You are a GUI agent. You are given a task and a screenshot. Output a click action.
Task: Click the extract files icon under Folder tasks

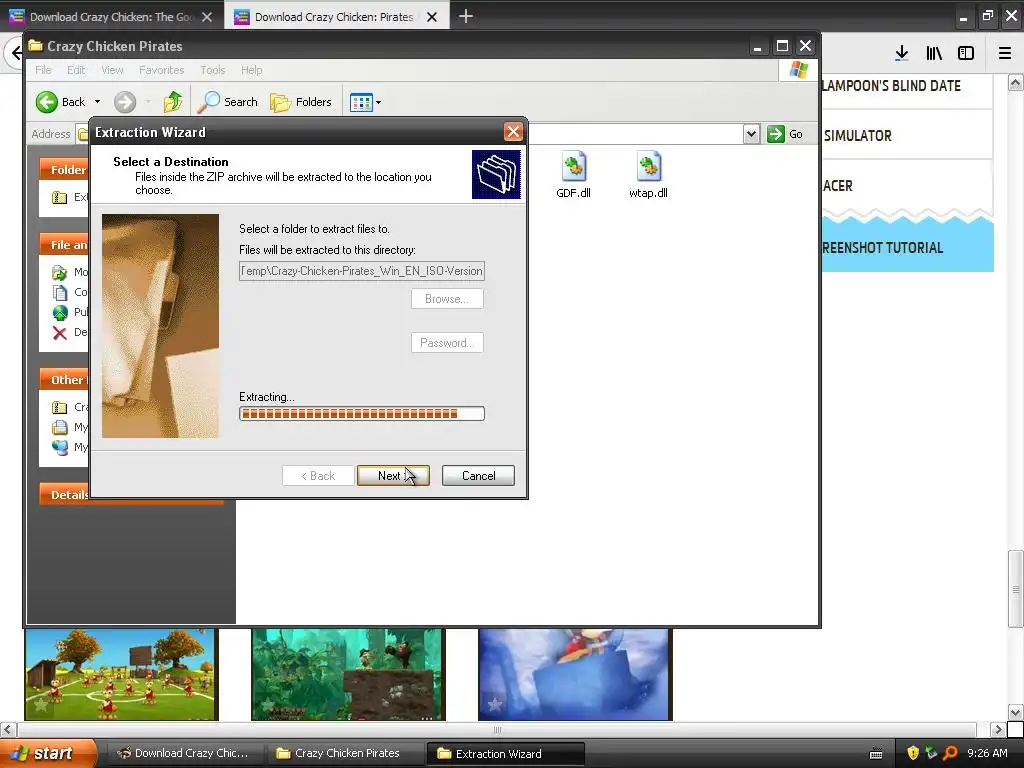[x=59, y=197]
